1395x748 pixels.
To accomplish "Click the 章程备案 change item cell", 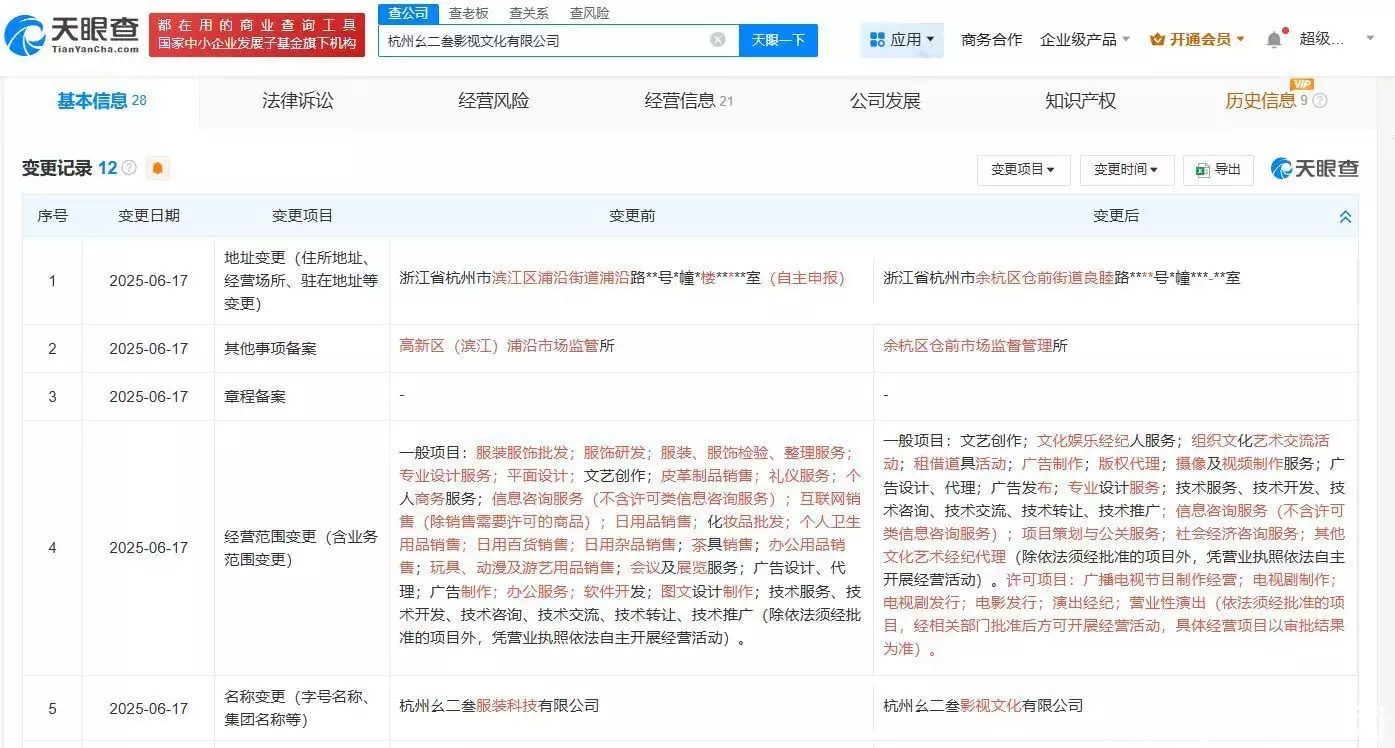I will (x=302, y=396).
